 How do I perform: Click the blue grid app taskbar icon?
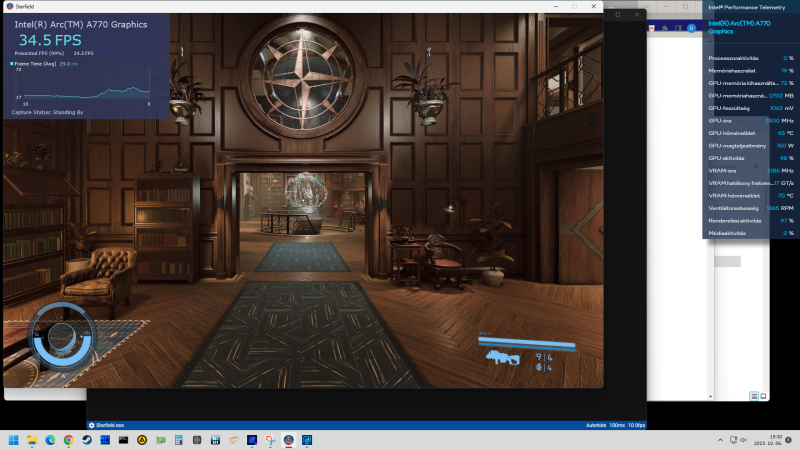point(105,440)
